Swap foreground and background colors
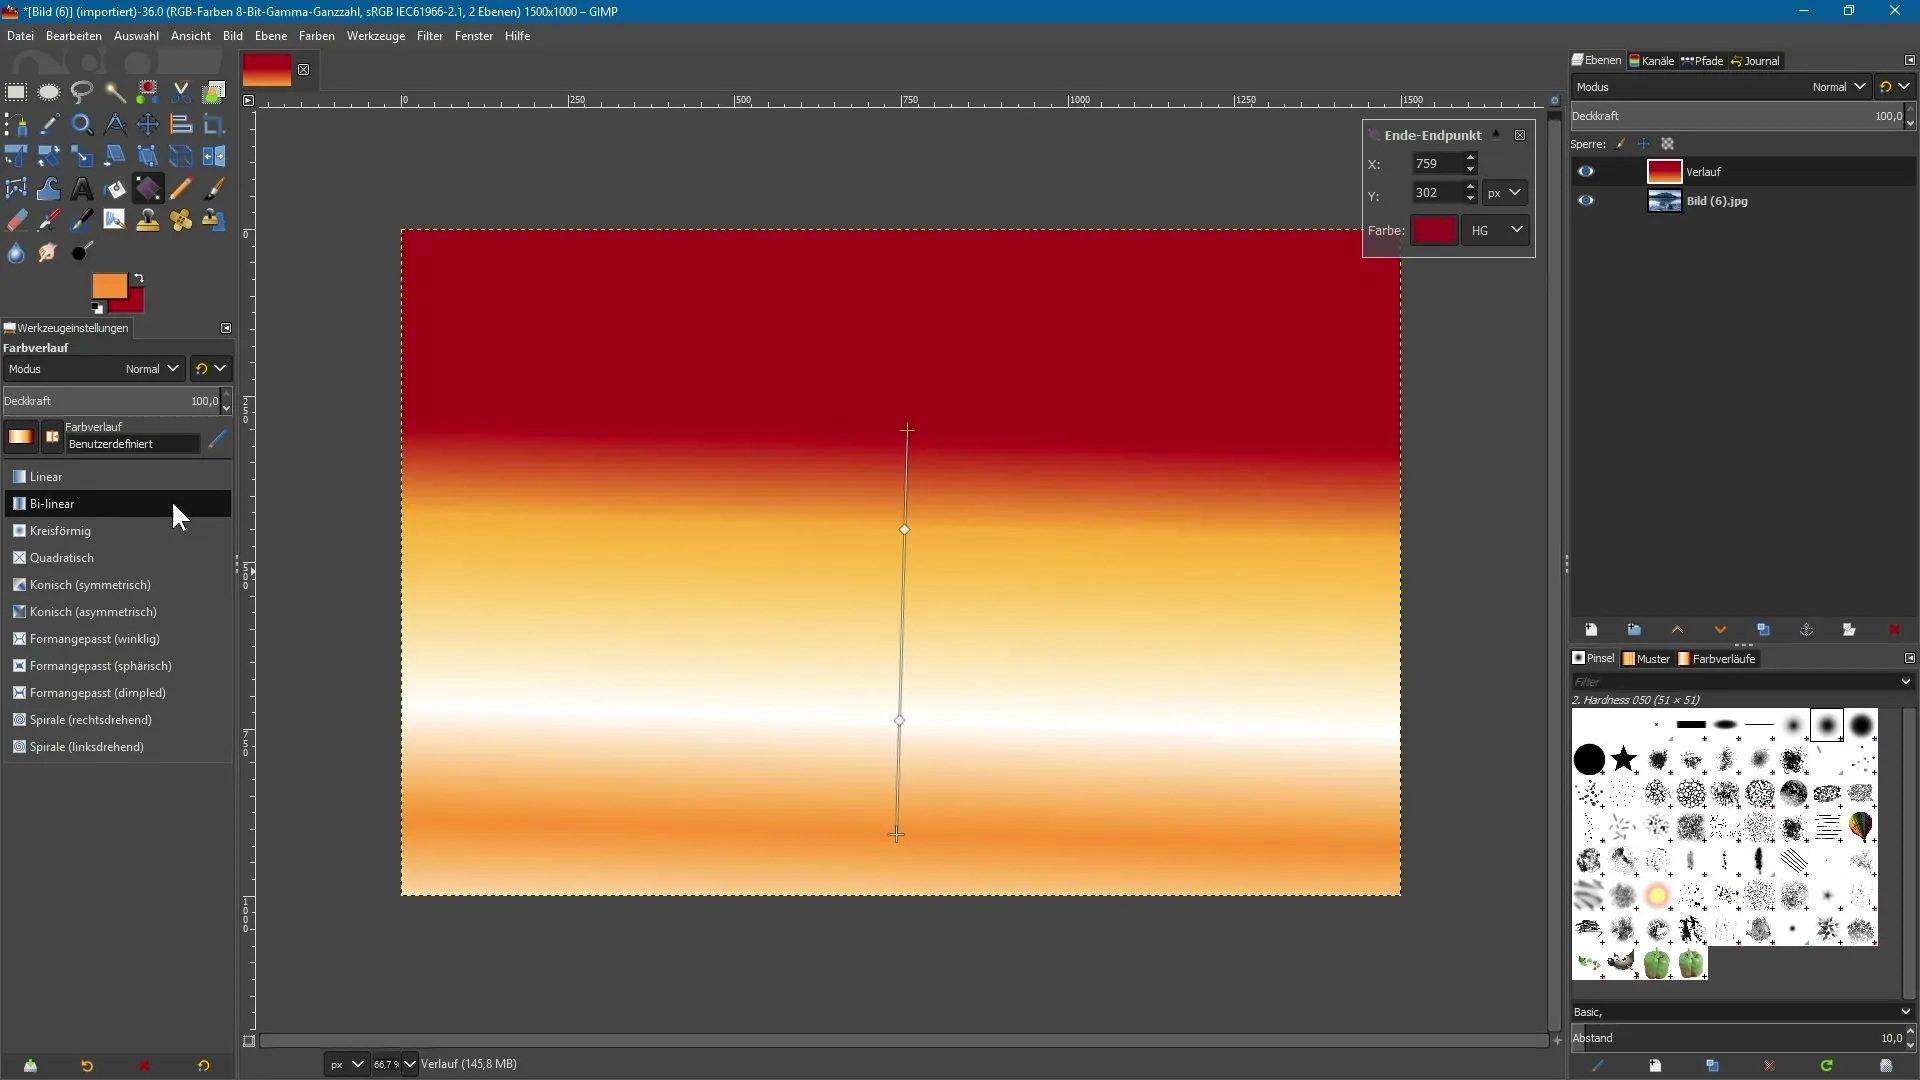Viewport: 1920px width, 1080px height. (138, 278)
